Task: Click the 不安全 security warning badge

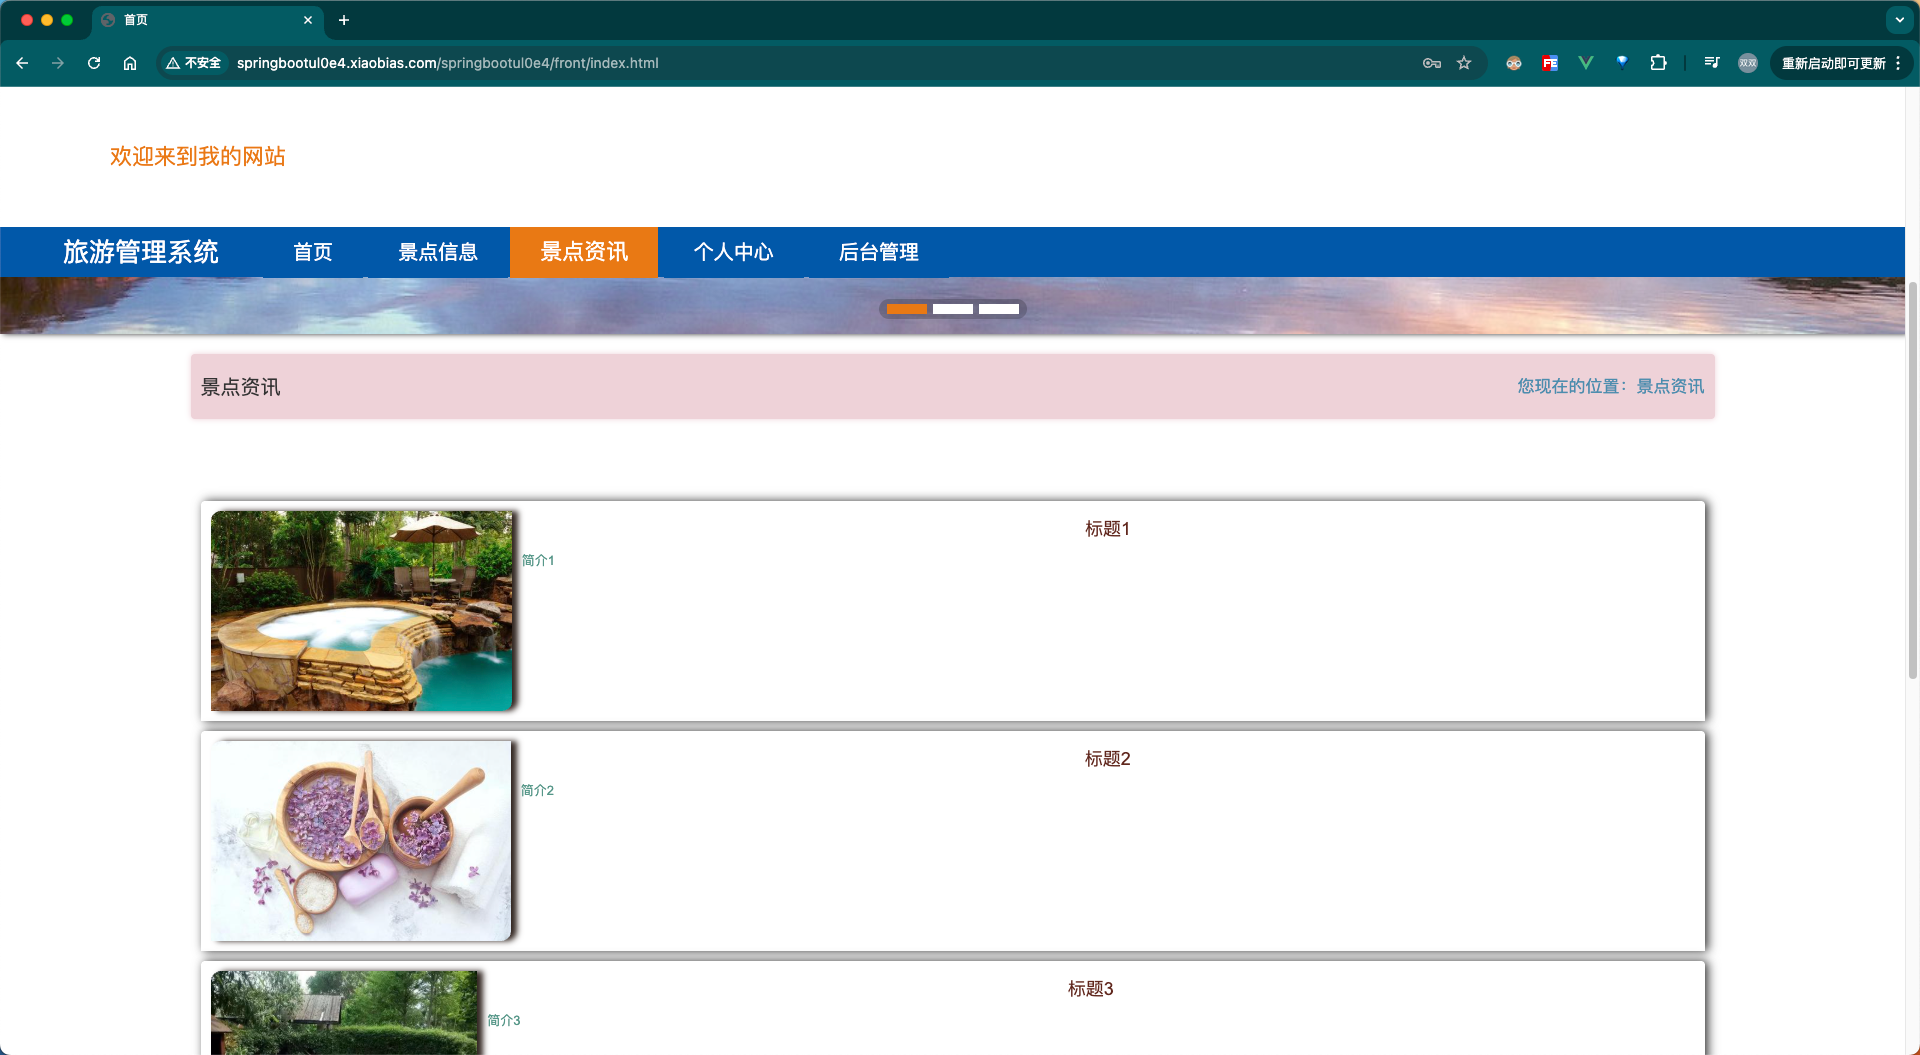Action: [194, 63]
